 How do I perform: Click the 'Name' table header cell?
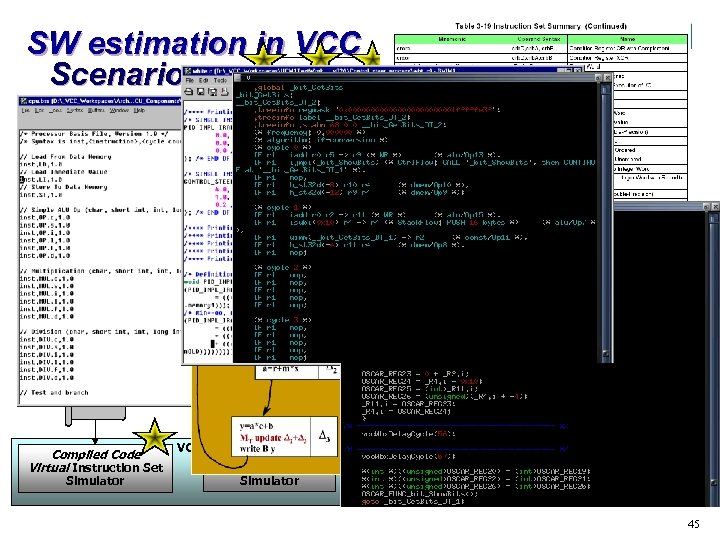627,39
